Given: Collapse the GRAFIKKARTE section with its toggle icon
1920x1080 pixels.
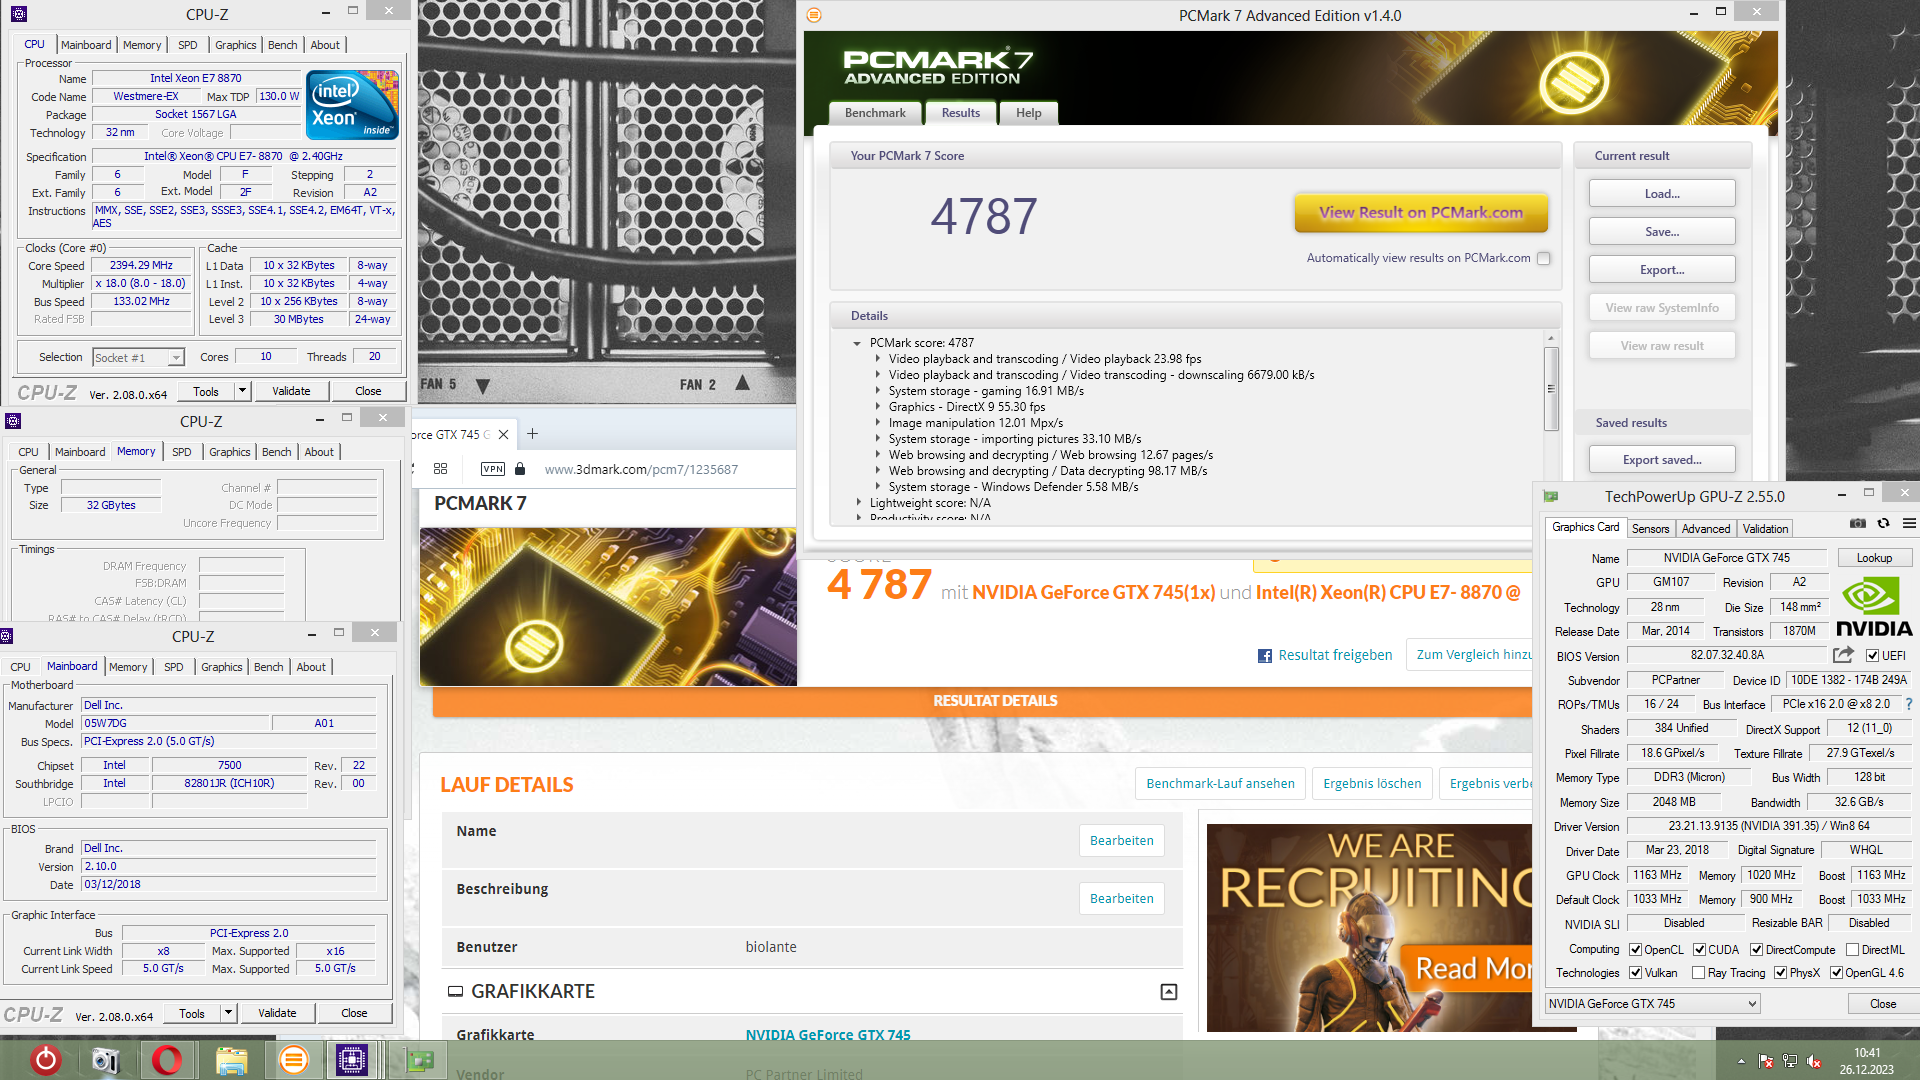Looking at the screenshot, I should [x=1168, y=992].
